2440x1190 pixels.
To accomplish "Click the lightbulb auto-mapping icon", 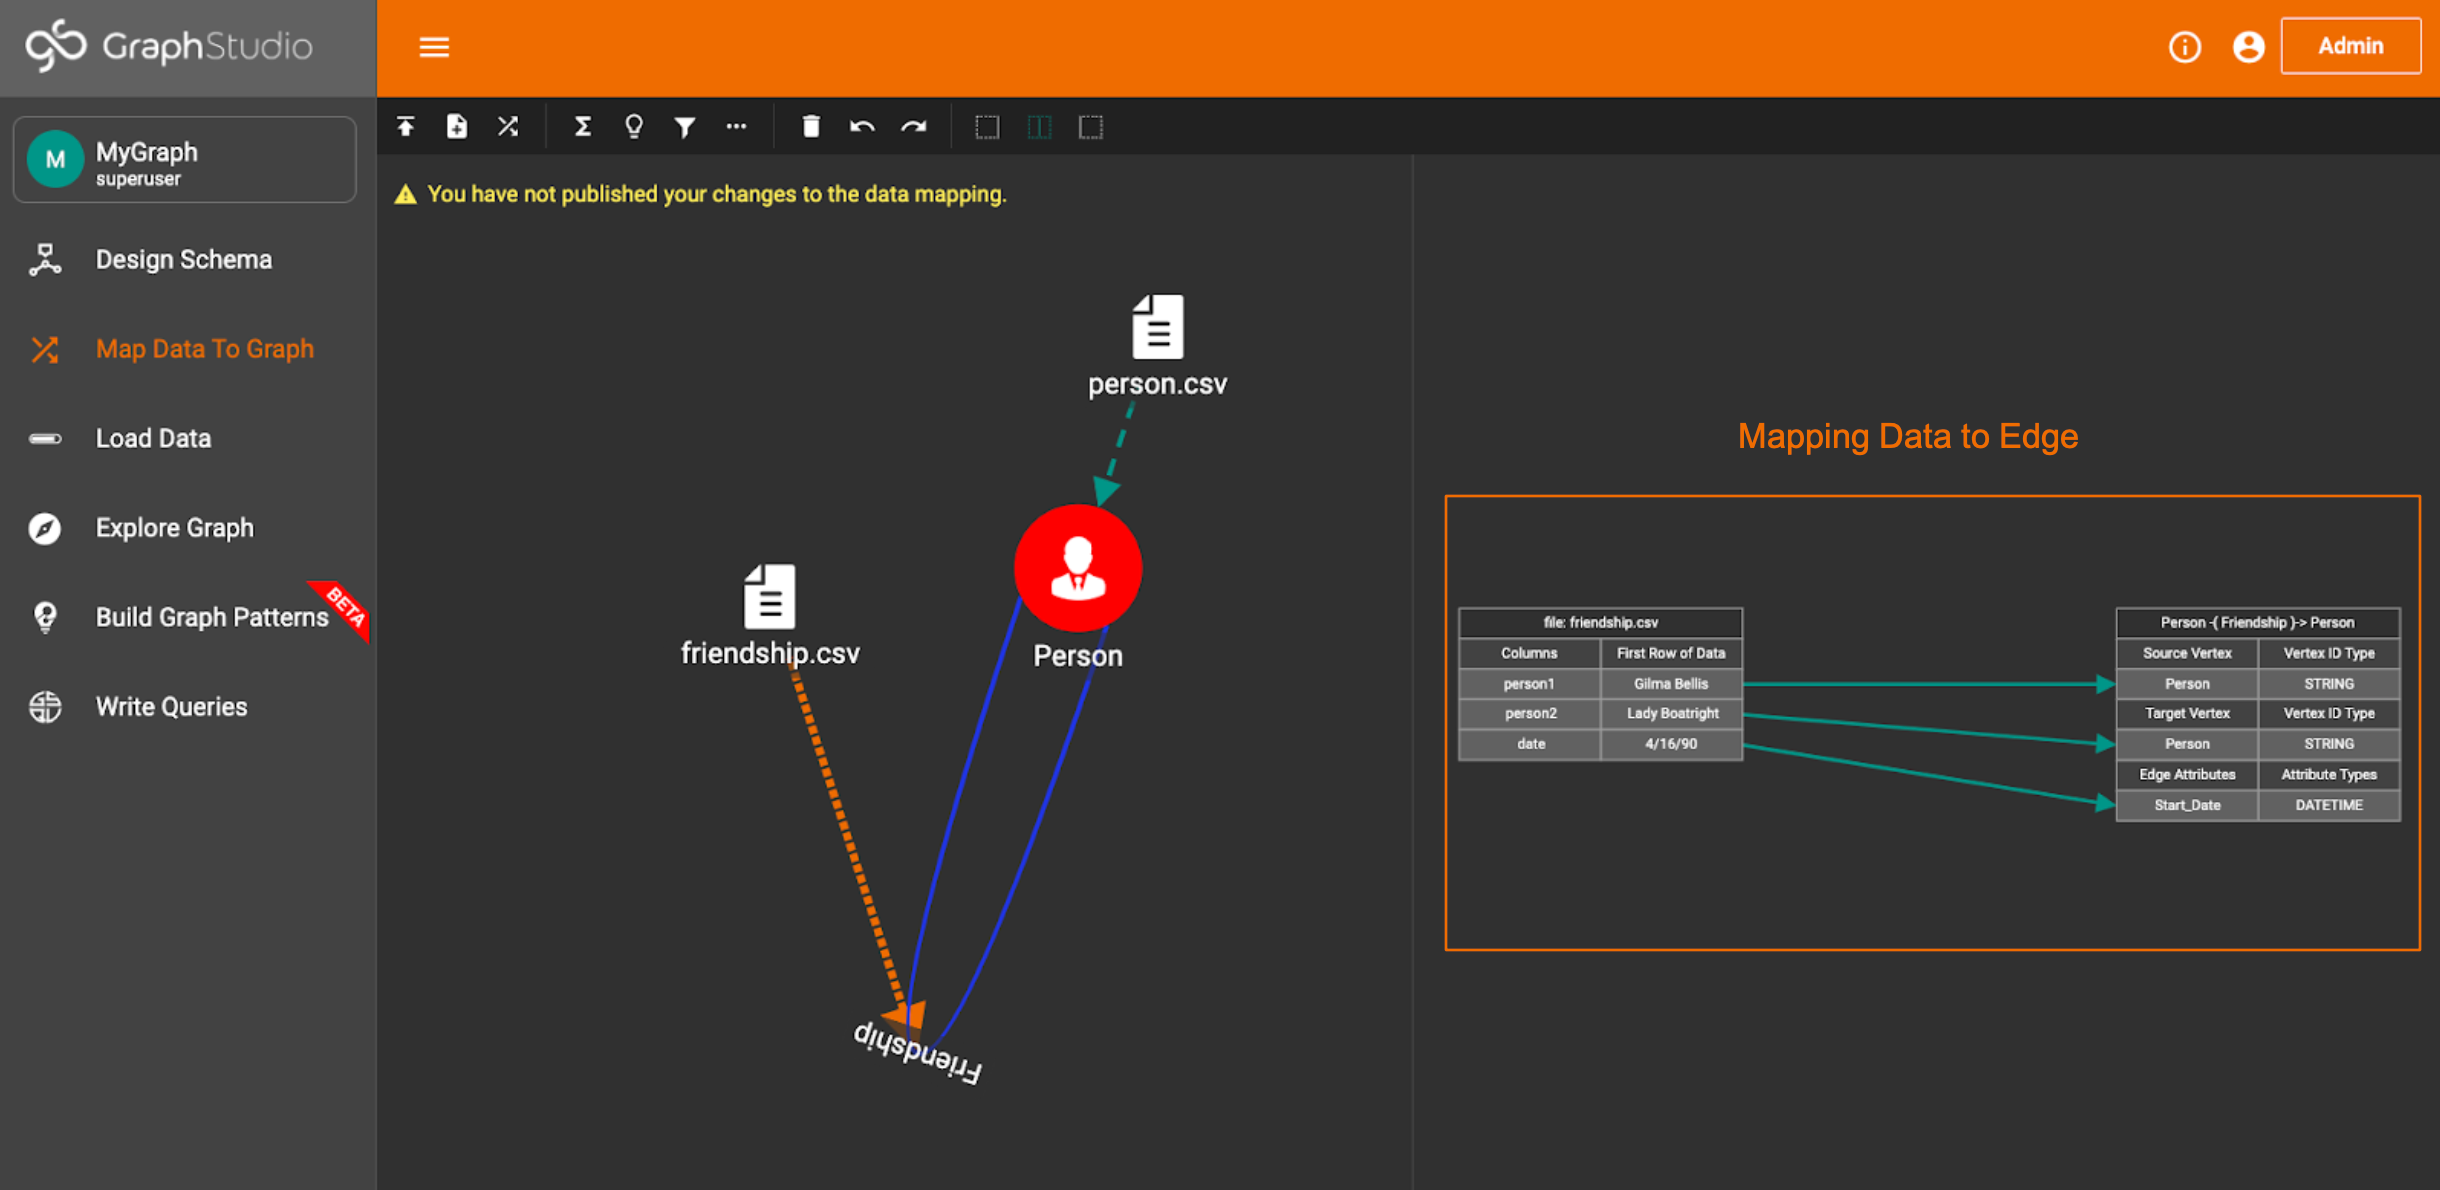I will pyautogui.click(x=634, y=127).
